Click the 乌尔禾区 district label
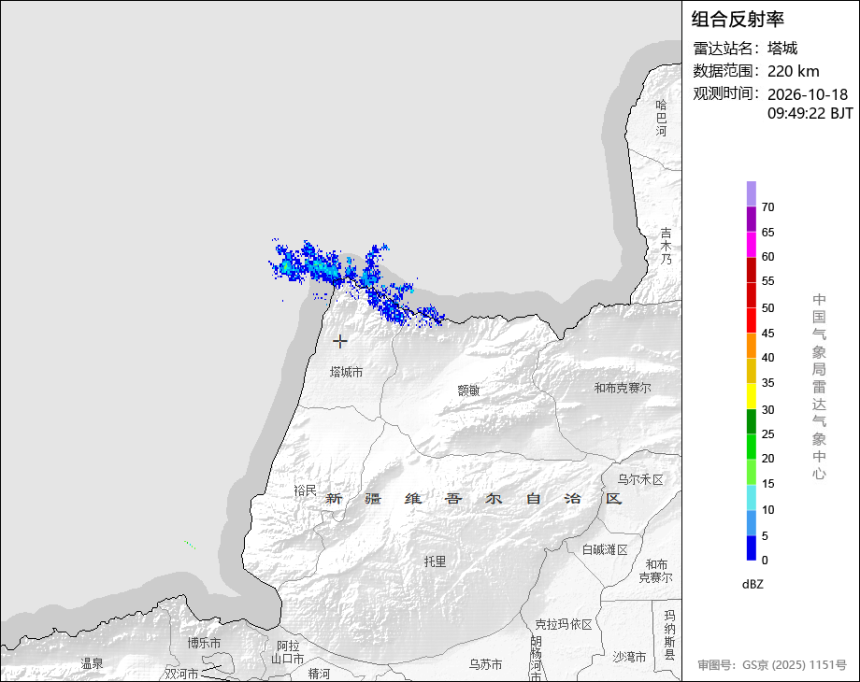This screenshot has height=682, width=860. tap(641, 480)
